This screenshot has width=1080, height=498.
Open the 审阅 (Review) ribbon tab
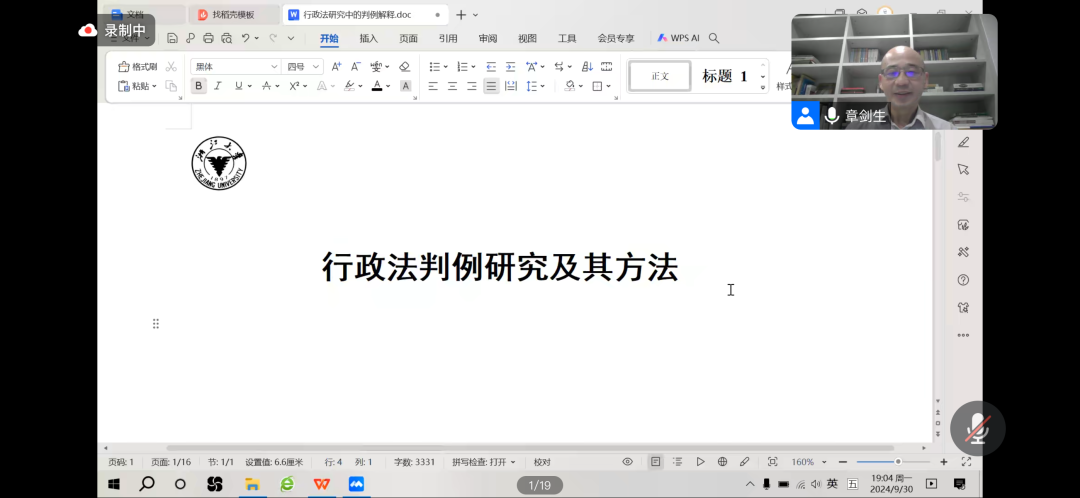tap(487, 39)
